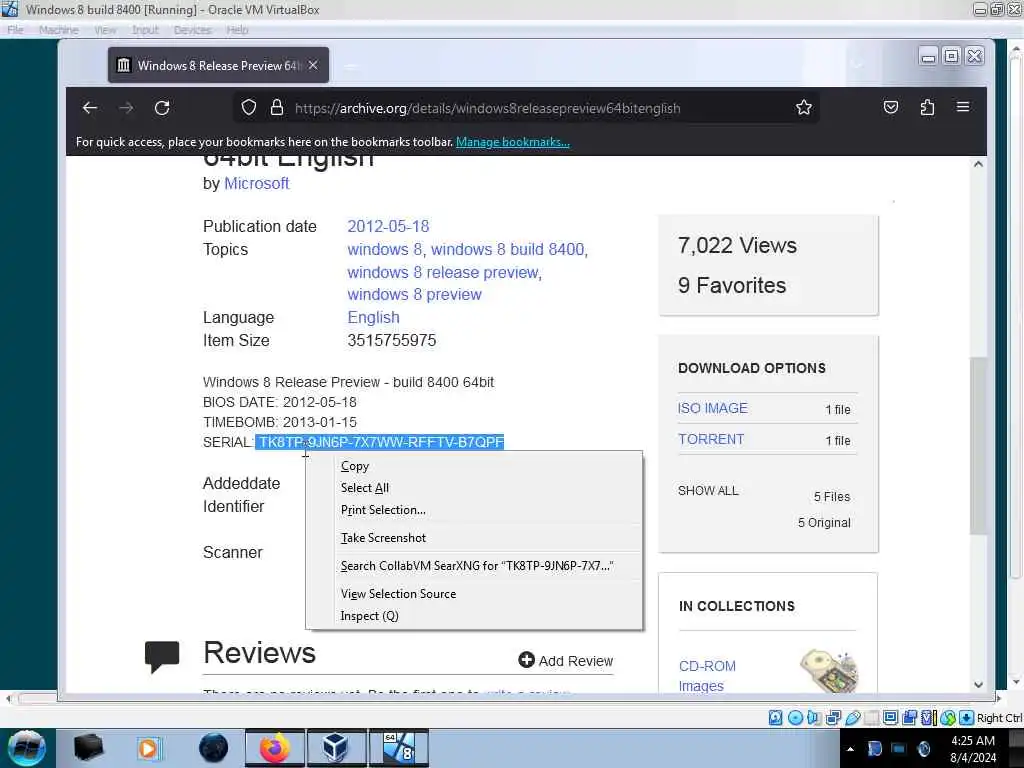1024x768 pixels.
Task: Choose View Selection Source in context menu
Action: 474,594
